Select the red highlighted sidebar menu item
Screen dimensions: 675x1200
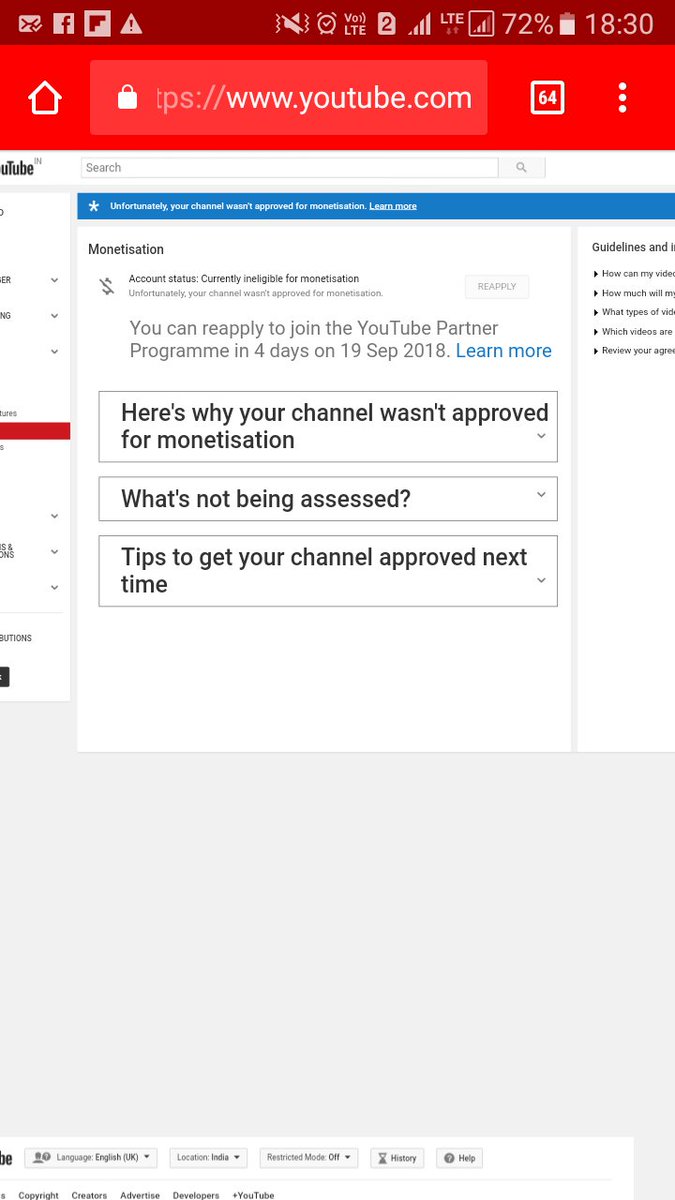[35, 431]
